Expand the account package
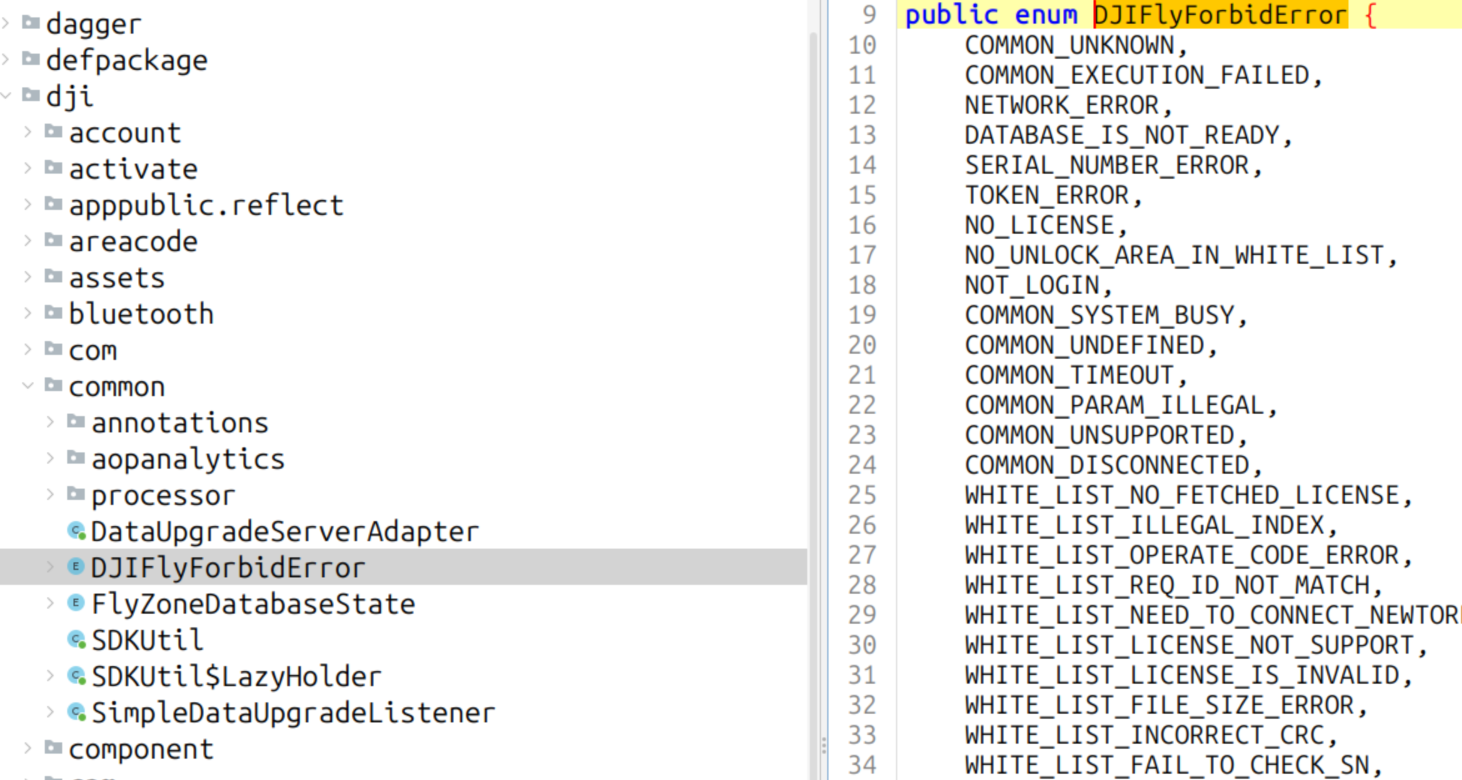Image resolution: width=1462 pixels, height=780 pixels. 29,132
